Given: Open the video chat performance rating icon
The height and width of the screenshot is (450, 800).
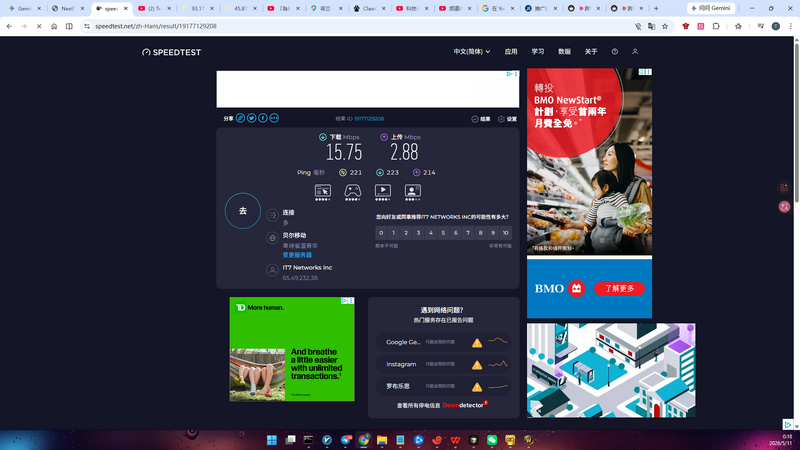Looking at the screenshot, I should (x=413, y=192).
